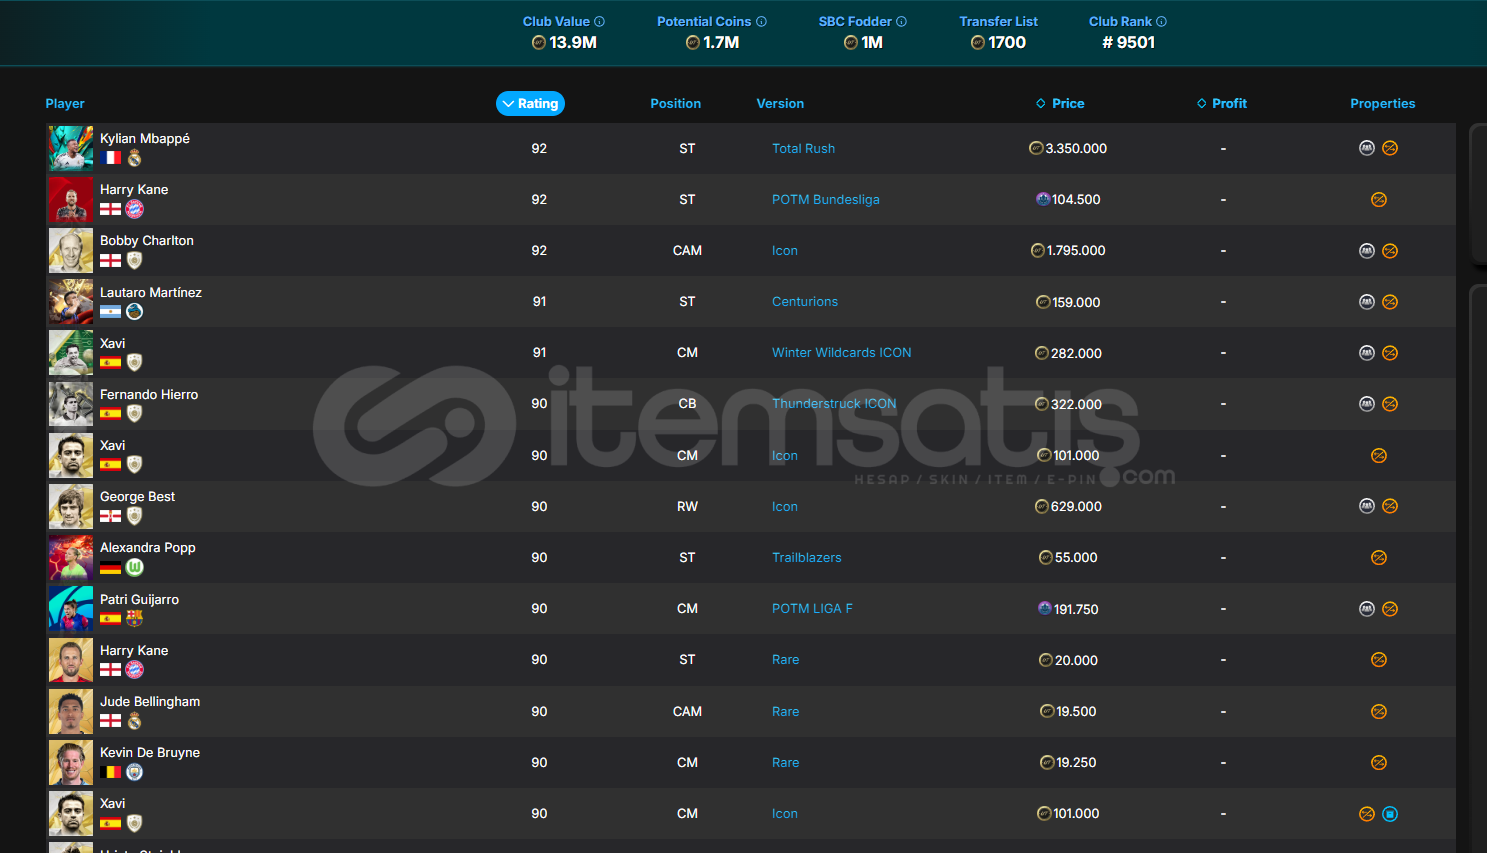Open the Trailblazers version link
Viewport: 1487px width, 853px height.
[x=807, y=557]
